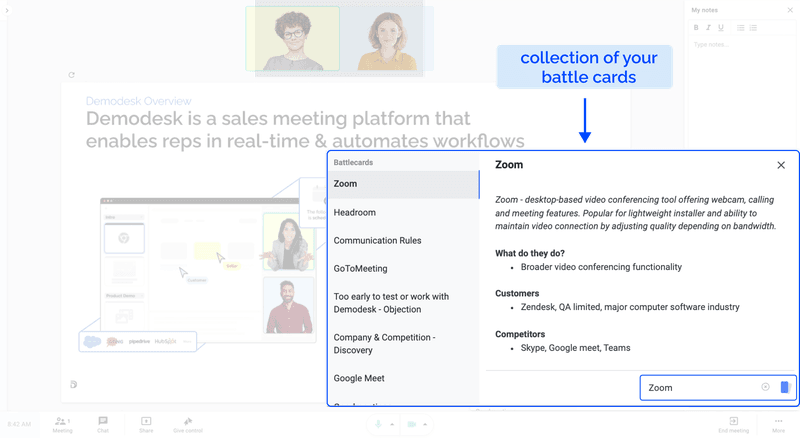800x438 pixels.
Task: Toggle the microphone mute
Action: [x=378, y=424]
